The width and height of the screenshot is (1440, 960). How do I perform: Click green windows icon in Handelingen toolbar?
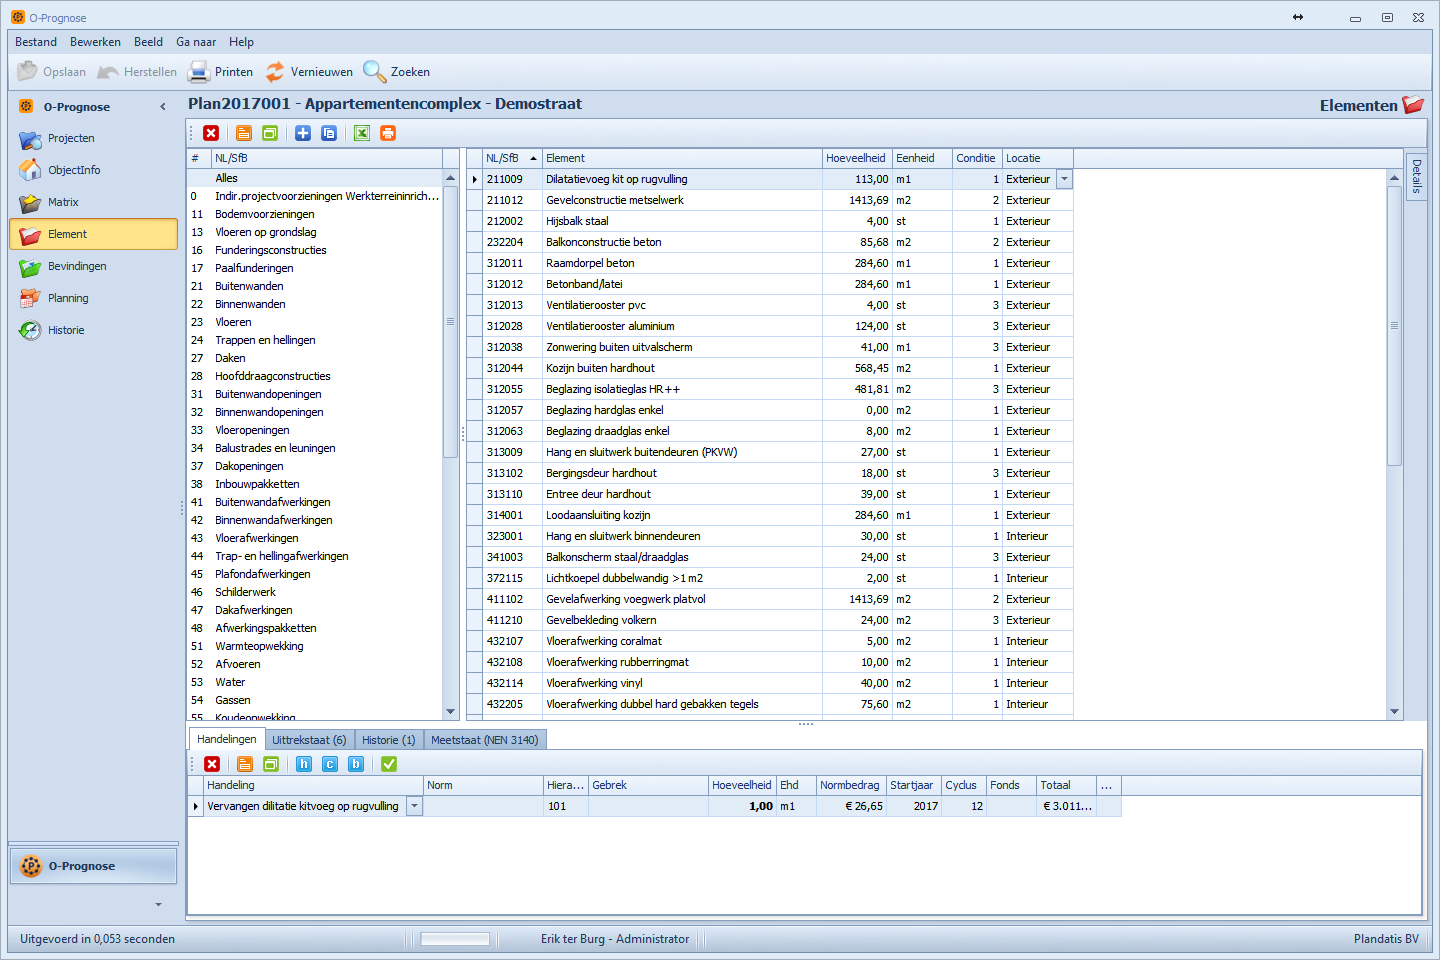(271, 764)
